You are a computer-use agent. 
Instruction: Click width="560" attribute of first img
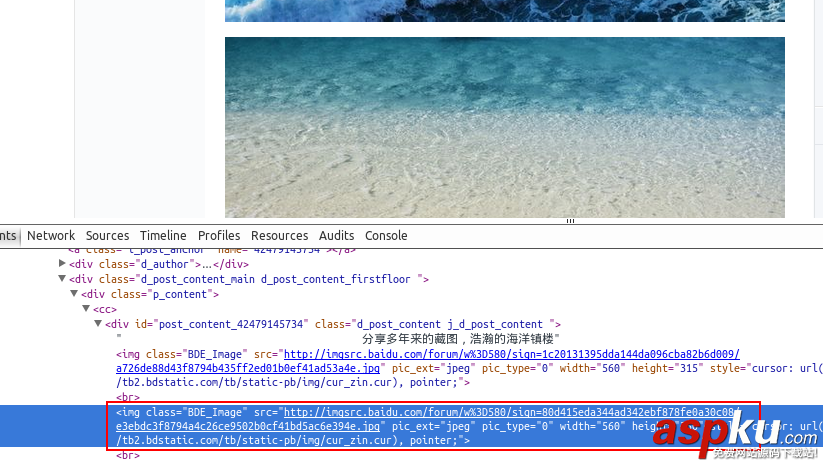pyautogui.click(x=593, y=368)
